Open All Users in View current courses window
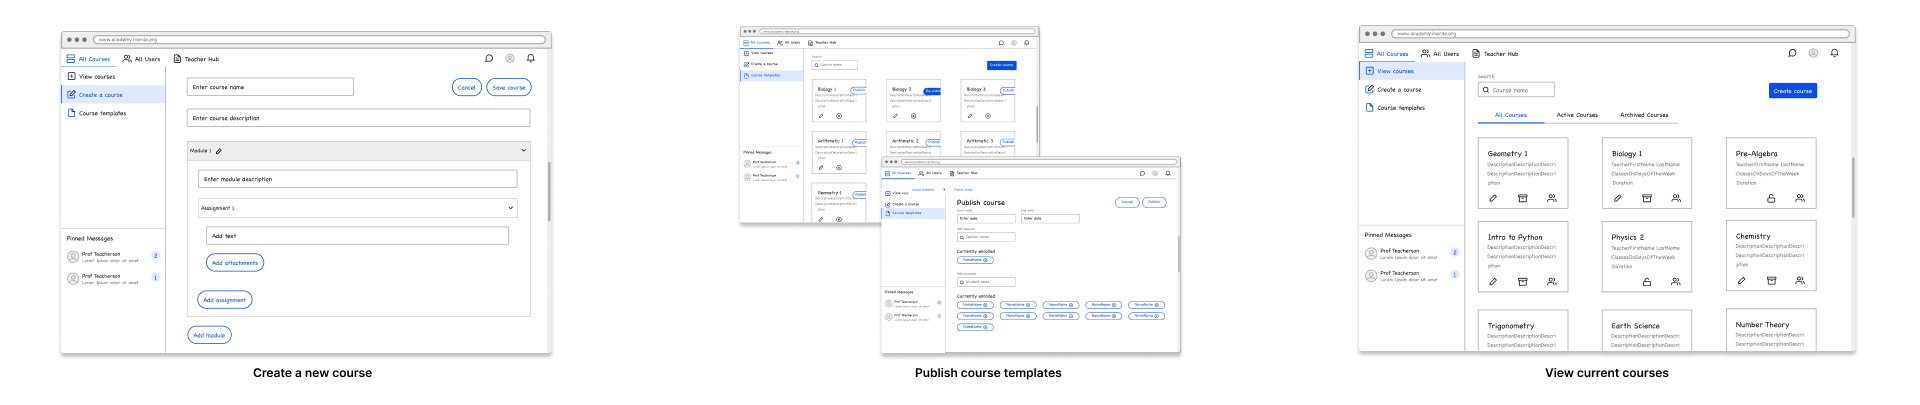This screenshot has width=1920, height=405. [x=1440, y=54]
